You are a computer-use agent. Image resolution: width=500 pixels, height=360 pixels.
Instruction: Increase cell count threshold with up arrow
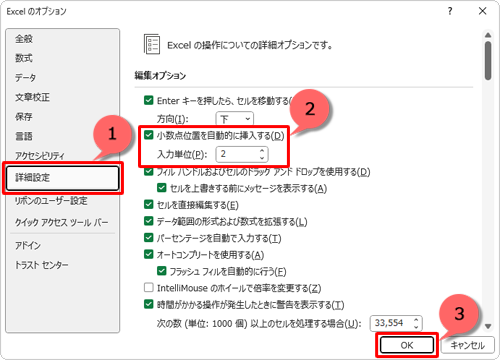(416, 320)
